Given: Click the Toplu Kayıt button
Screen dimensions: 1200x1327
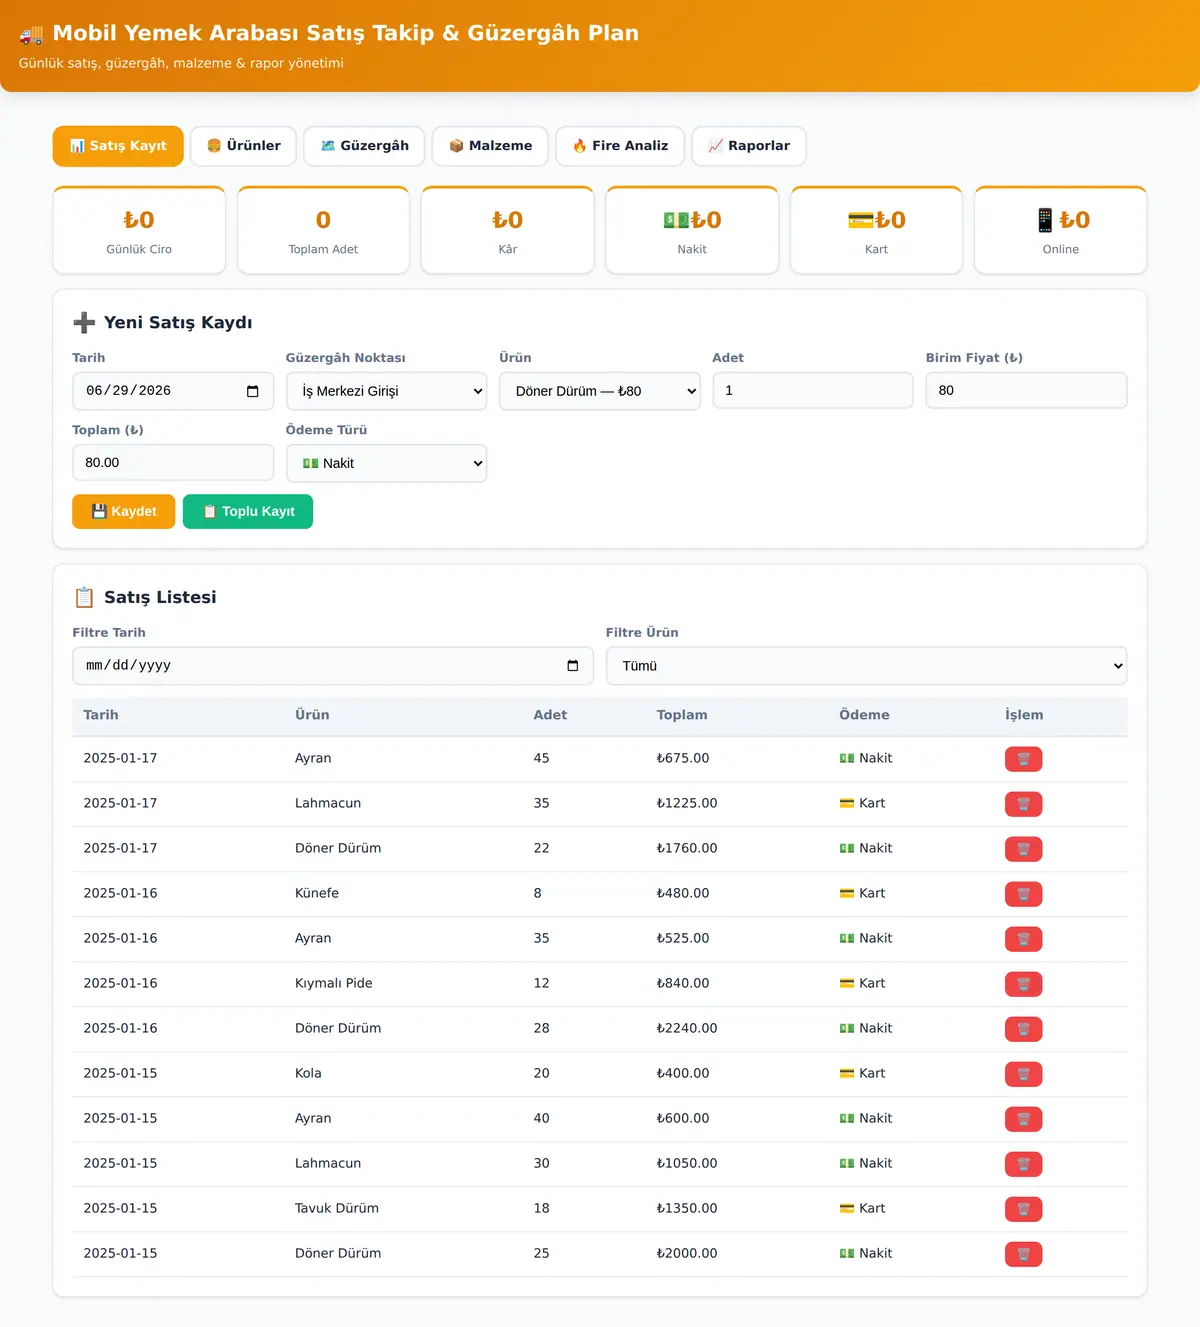Looking at the screenshot, I should (x=248, y=511).
